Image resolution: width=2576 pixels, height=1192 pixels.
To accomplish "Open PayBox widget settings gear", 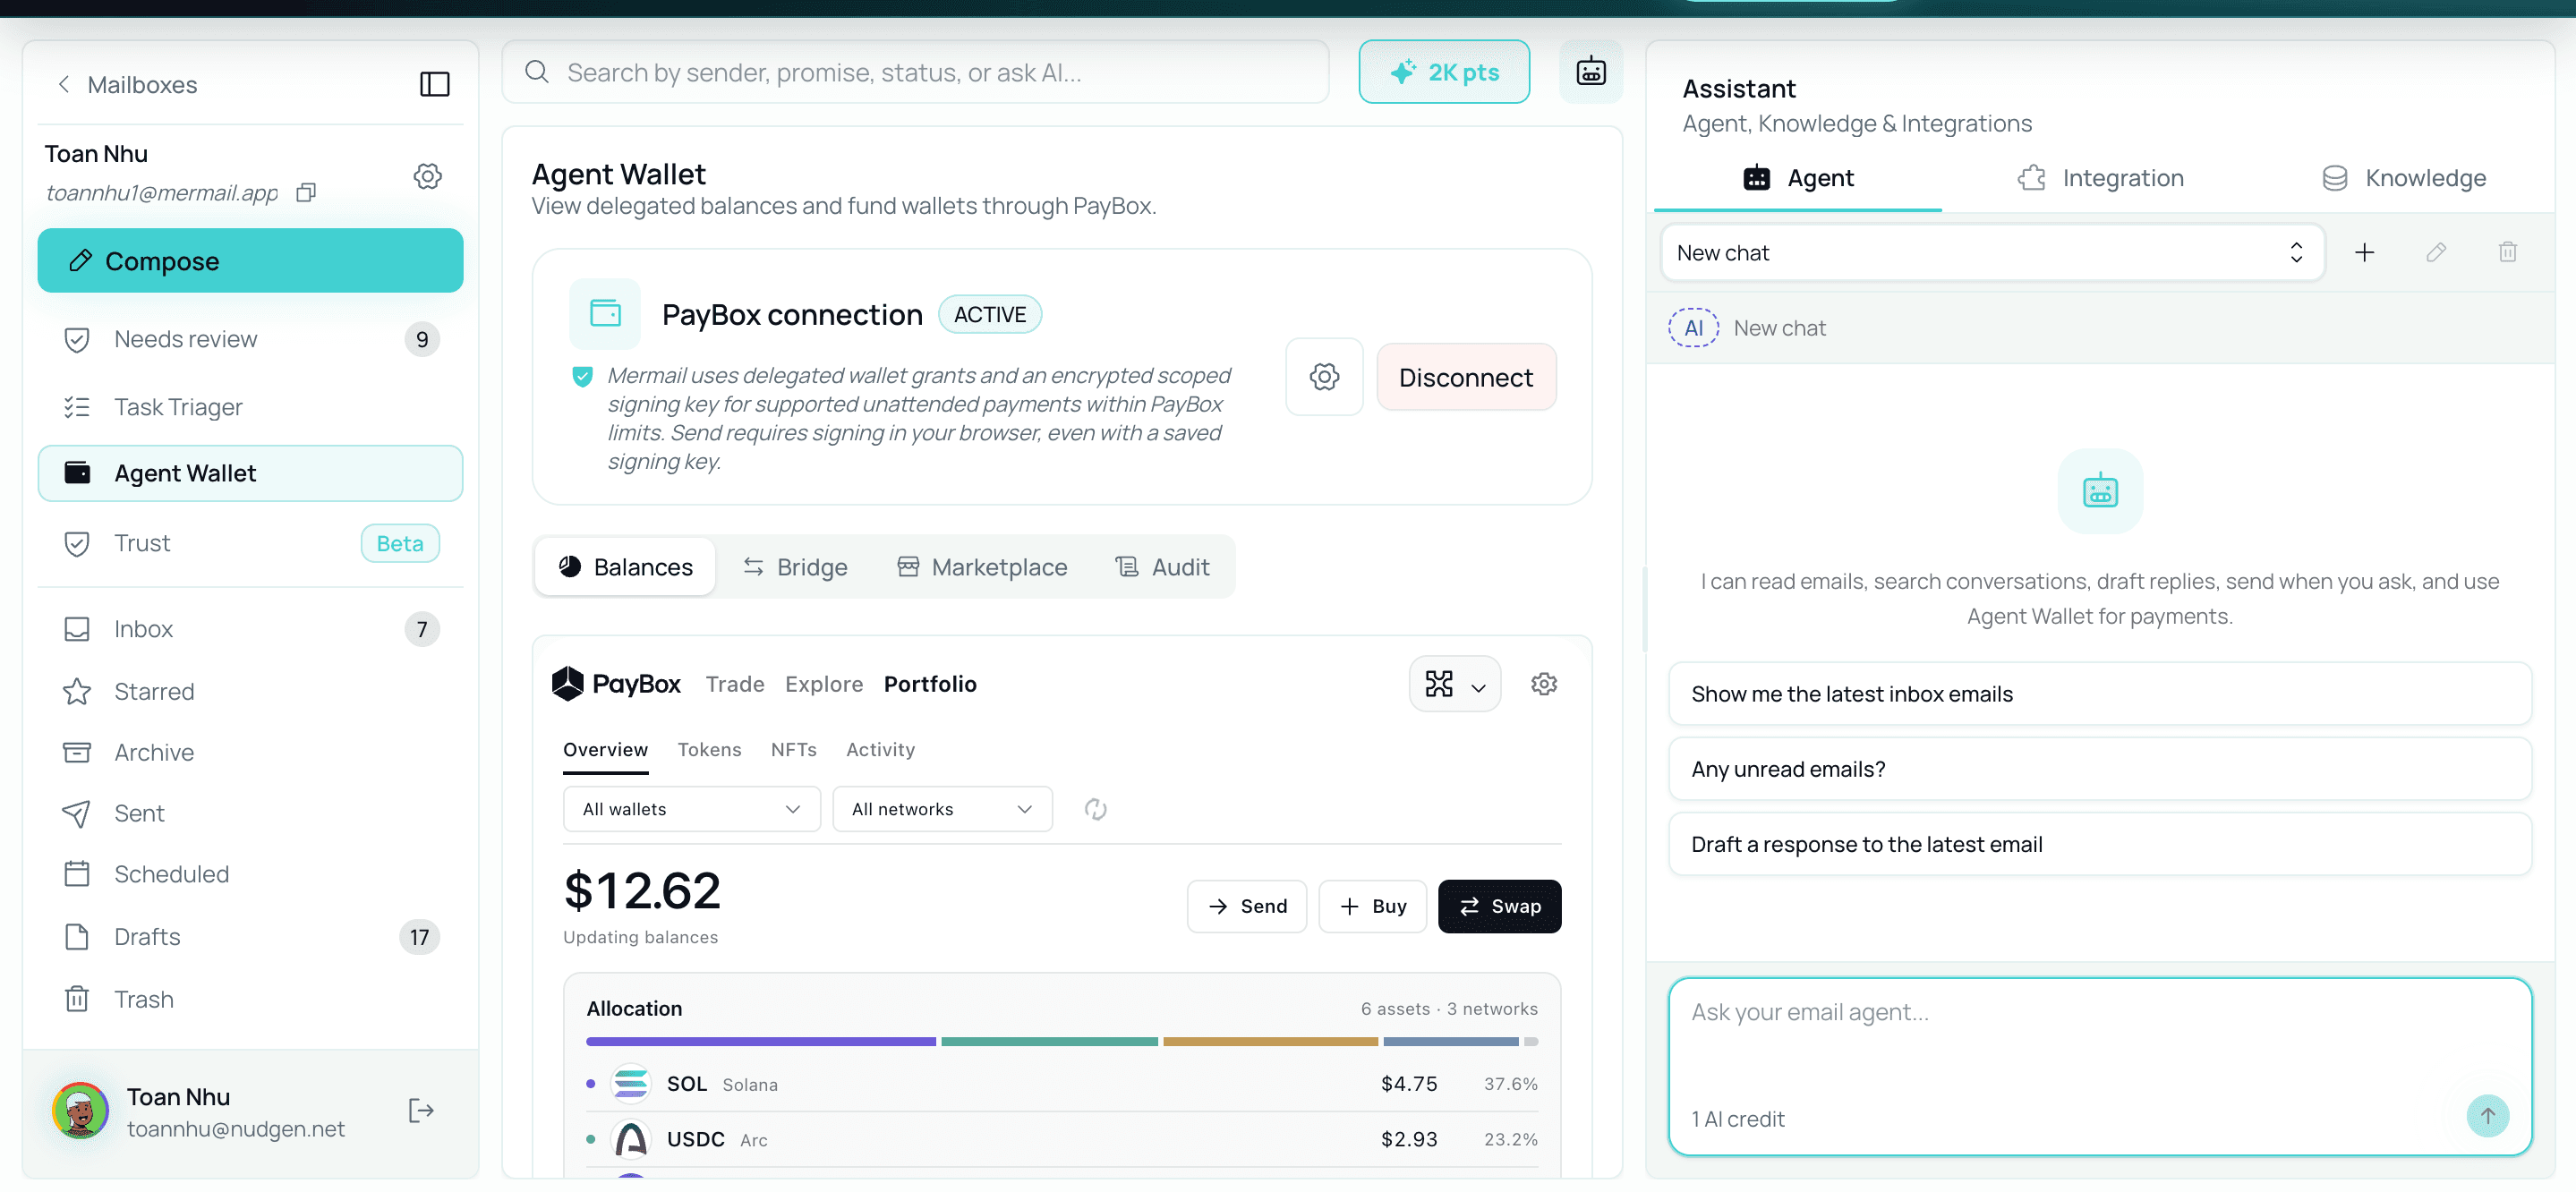I will point(1544,684).
